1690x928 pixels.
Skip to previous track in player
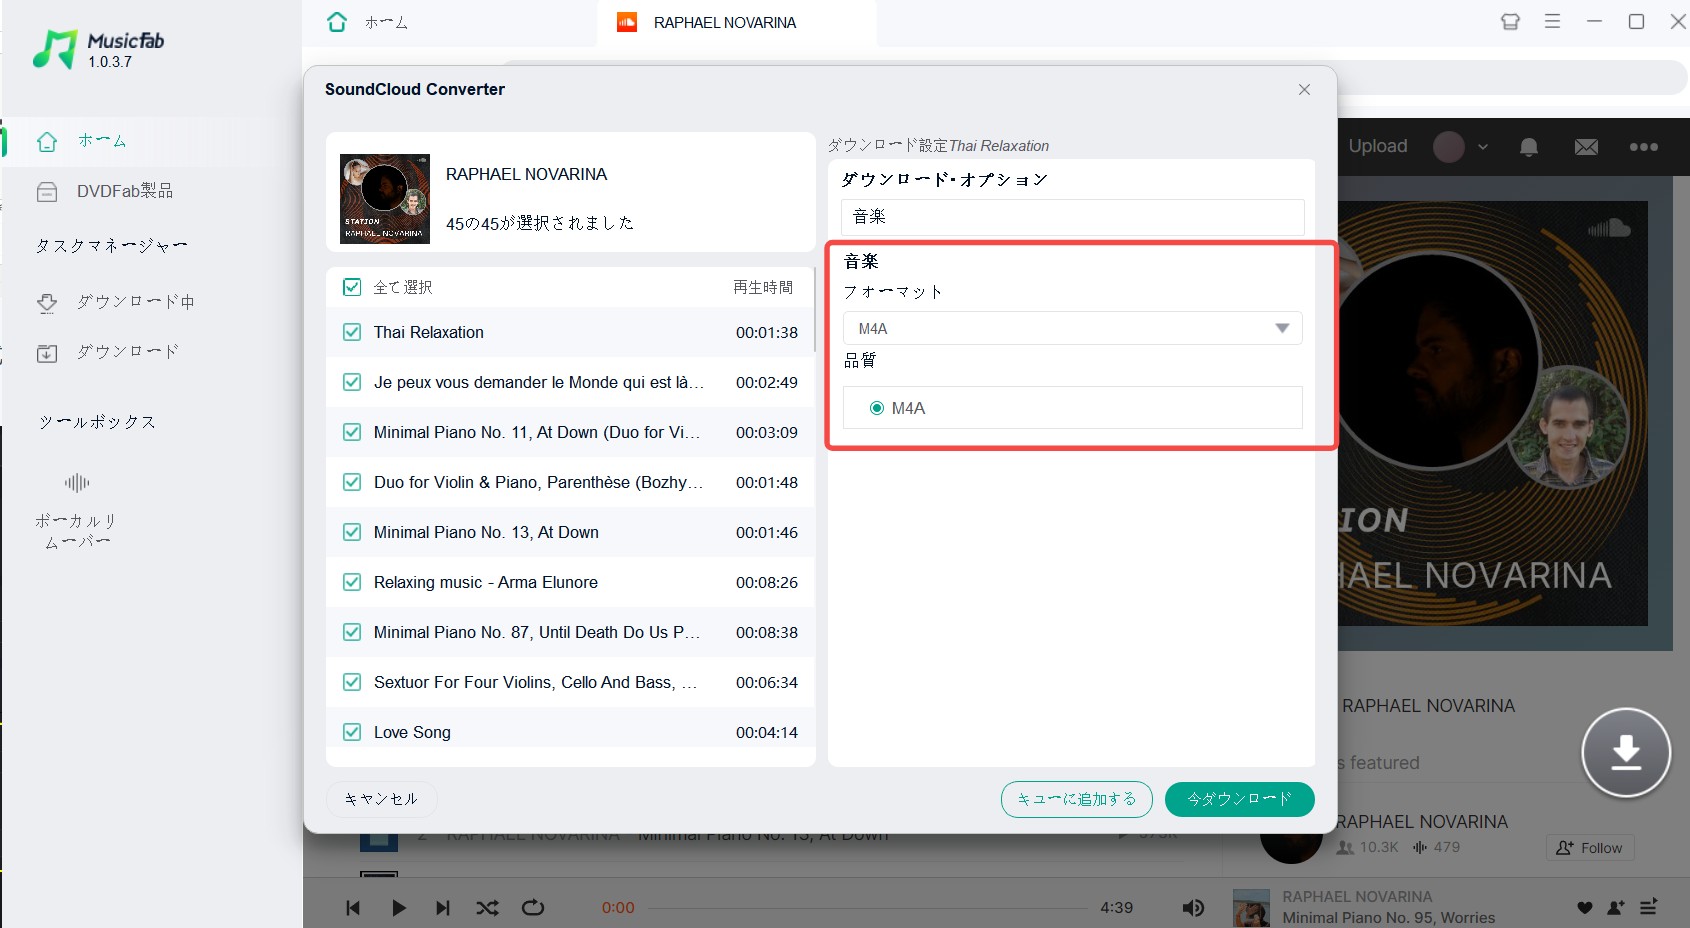click(353, 908)
